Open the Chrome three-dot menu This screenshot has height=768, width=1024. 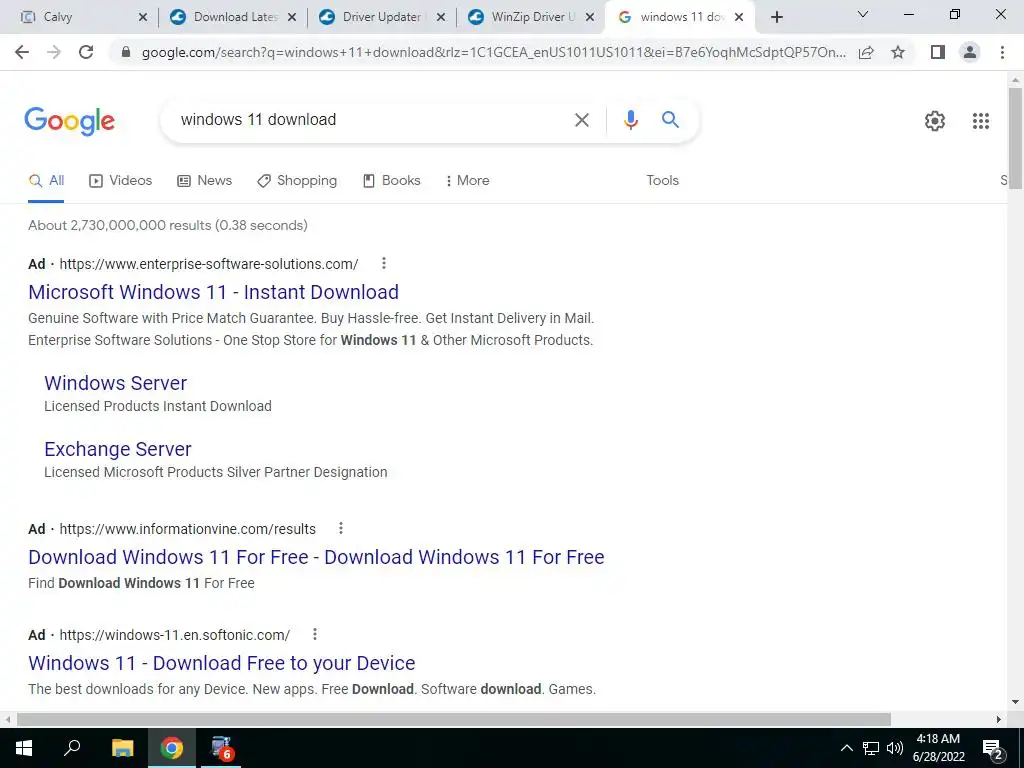tap(1002, 52)
